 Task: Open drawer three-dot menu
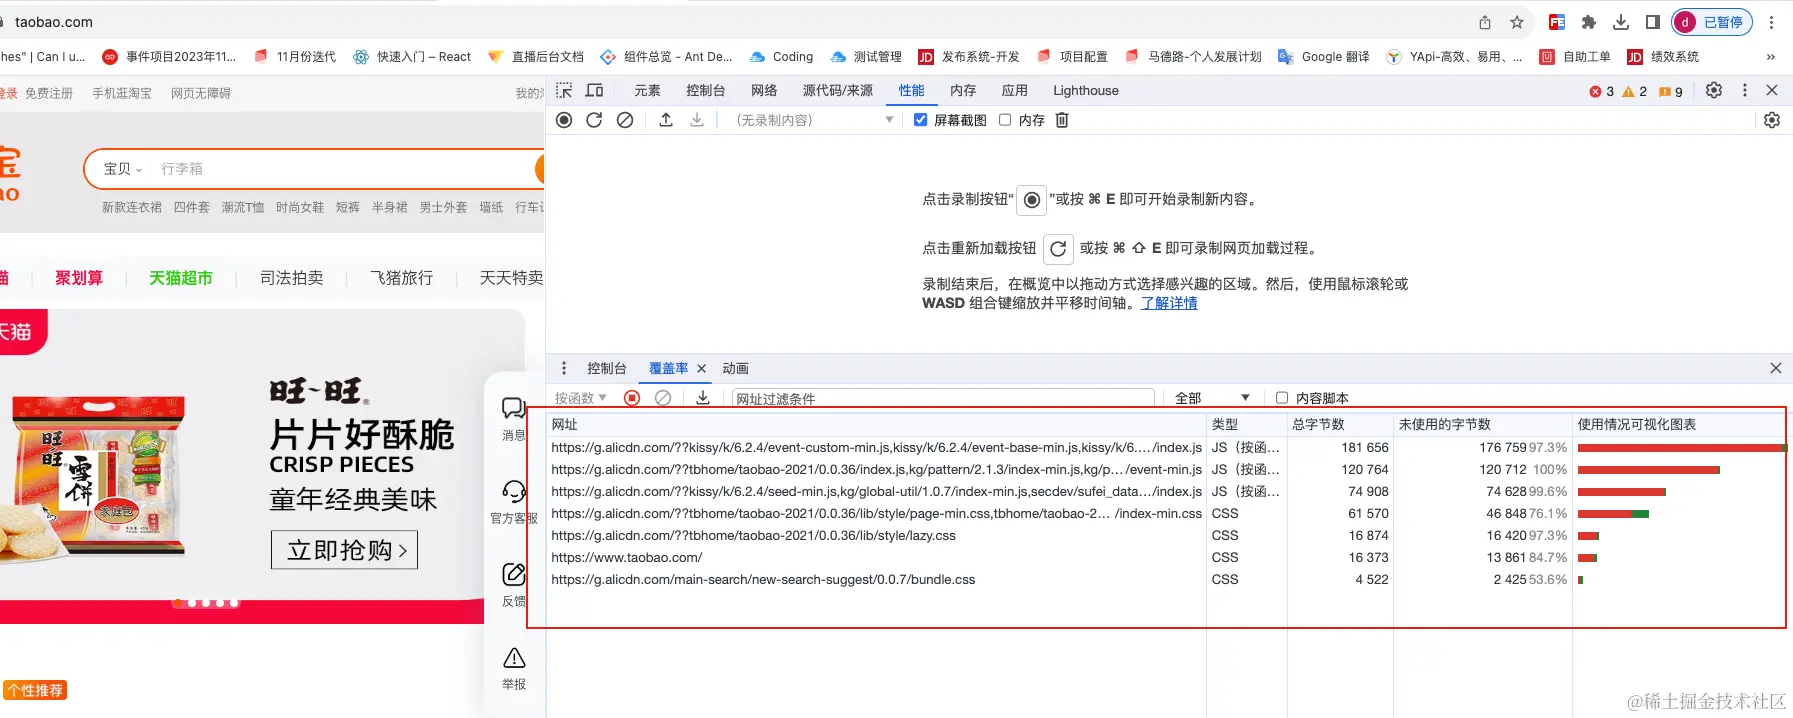tap(564, 368)
